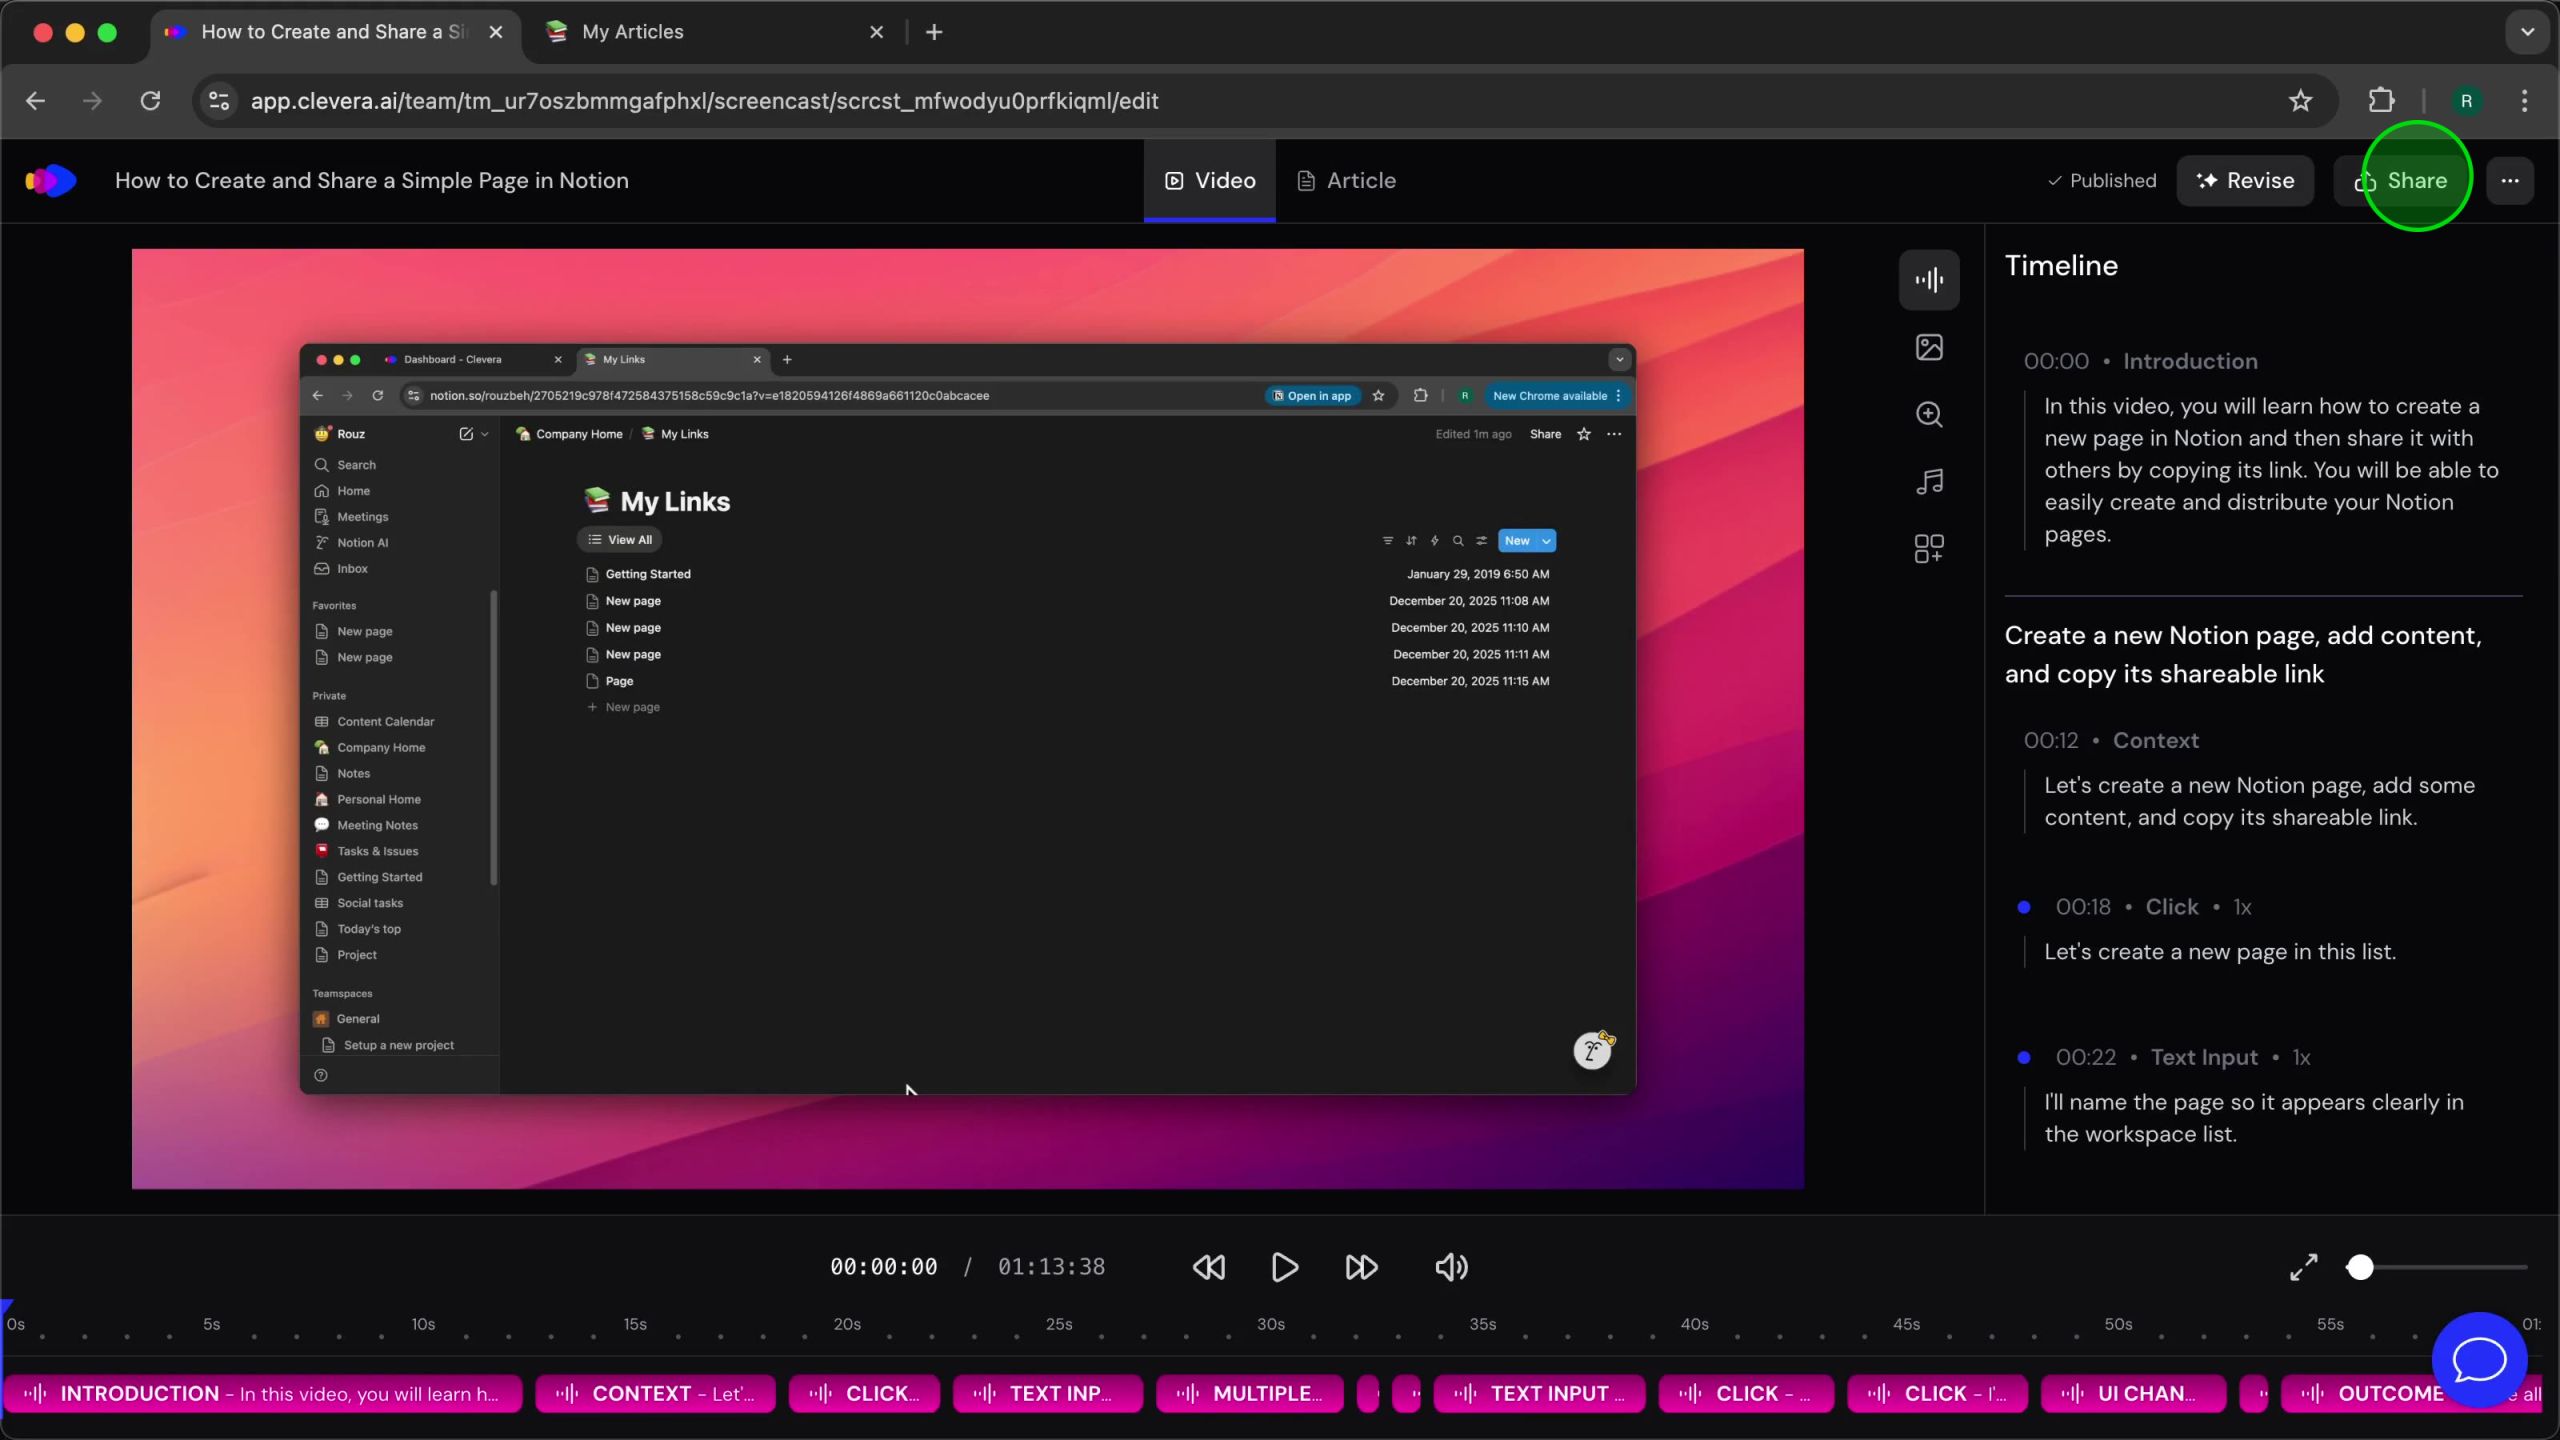
Task: Click the Revise button
Action: tap(2245, 181)
